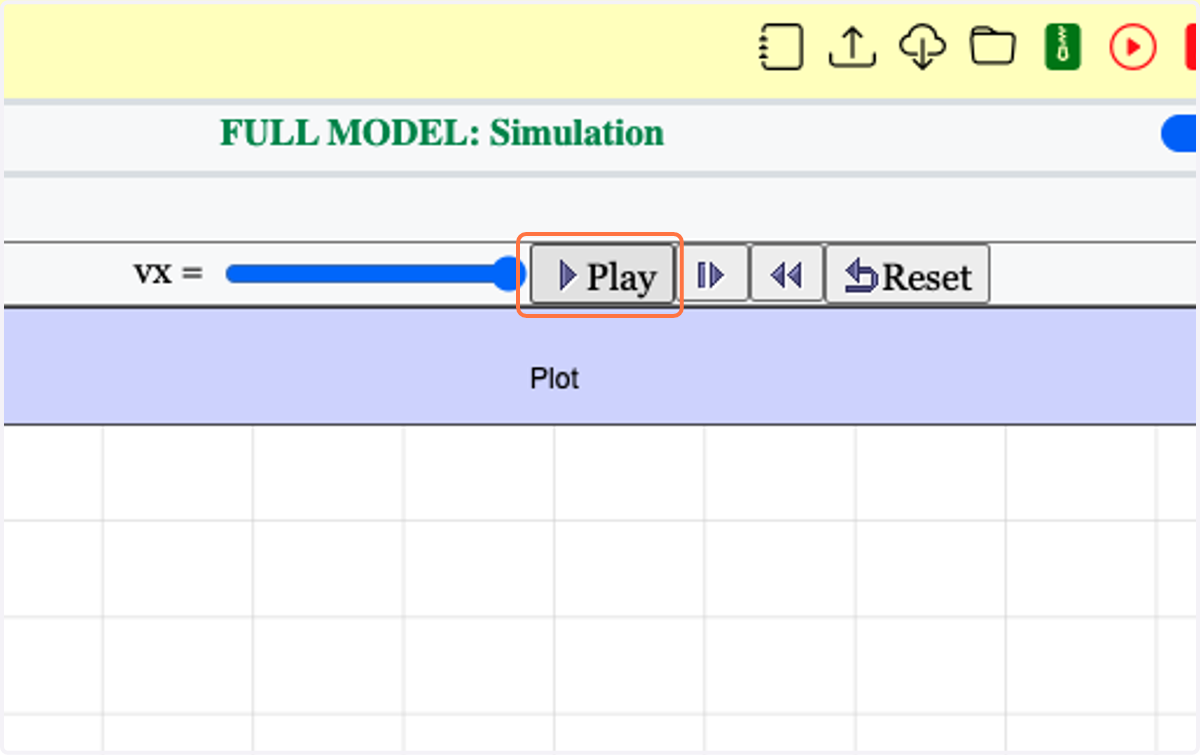Reset the simulation
This screenshot has height=755, width=1200.
907,274
